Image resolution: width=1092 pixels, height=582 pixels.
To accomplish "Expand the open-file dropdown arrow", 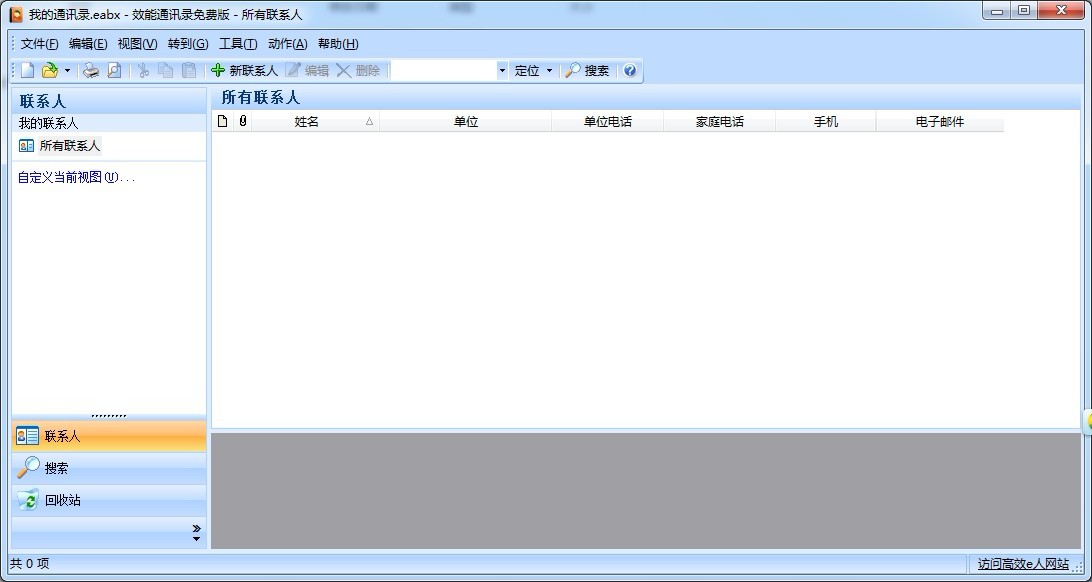I will [67, 70].
